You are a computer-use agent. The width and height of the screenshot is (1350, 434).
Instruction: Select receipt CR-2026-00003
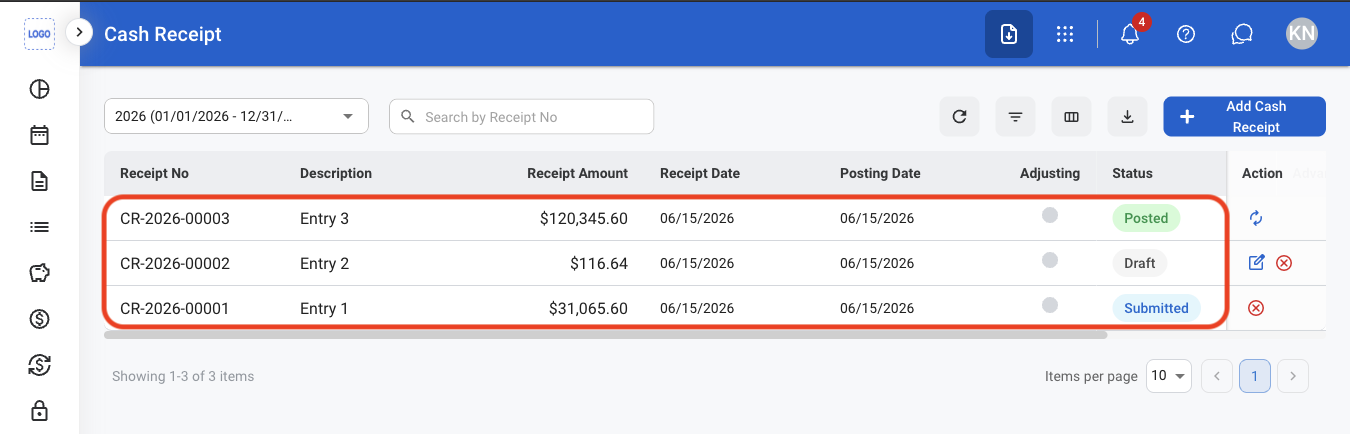point(175,218)
